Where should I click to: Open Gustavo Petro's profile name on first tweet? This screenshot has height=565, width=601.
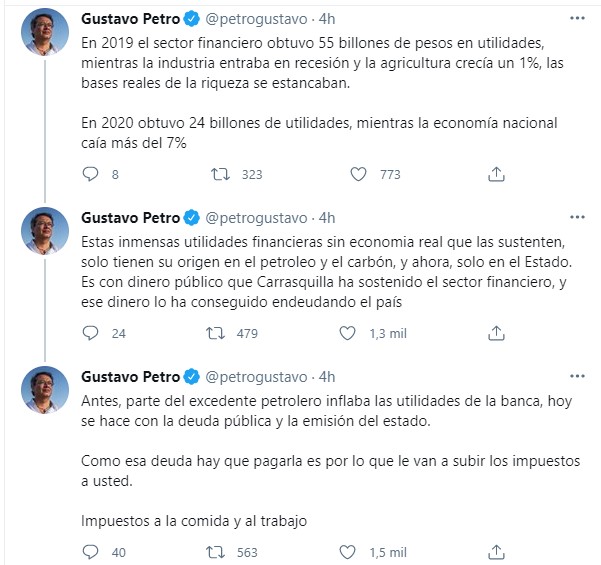click(129, 19)
